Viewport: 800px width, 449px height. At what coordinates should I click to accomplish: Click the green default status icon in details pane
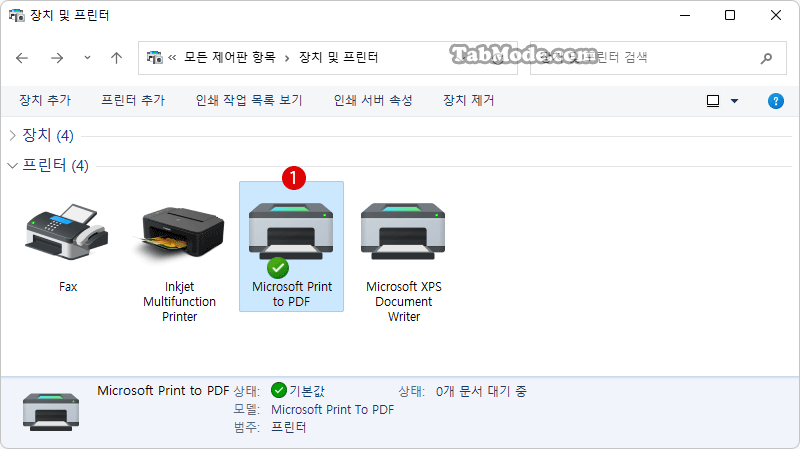click(x=279, y=390)
